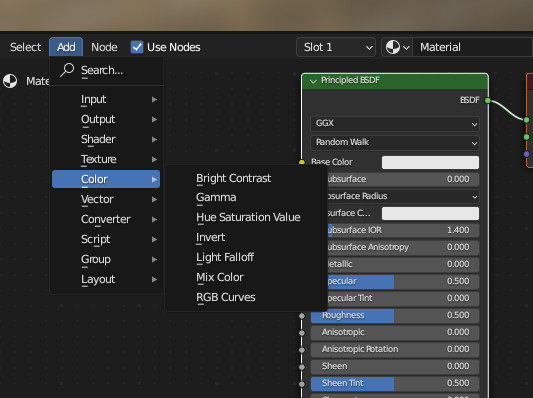
Task: Click the Sheen Tint slider
Action: point(395,383)
